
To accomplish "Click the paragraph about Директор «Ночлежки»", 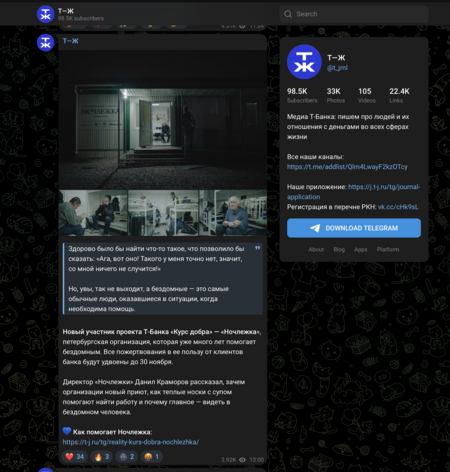I will pyautogui.click(x=154, y=397).
